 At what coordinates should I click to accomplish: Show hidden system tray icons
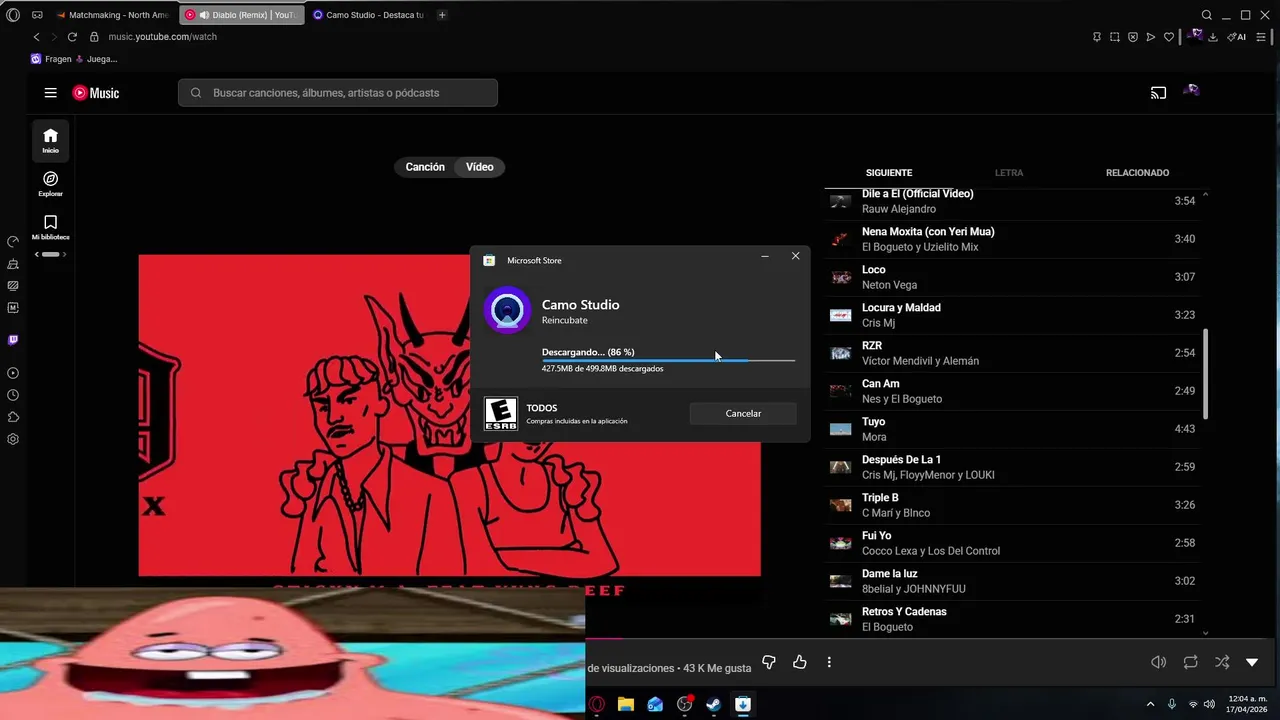[x=1150, y=704]
